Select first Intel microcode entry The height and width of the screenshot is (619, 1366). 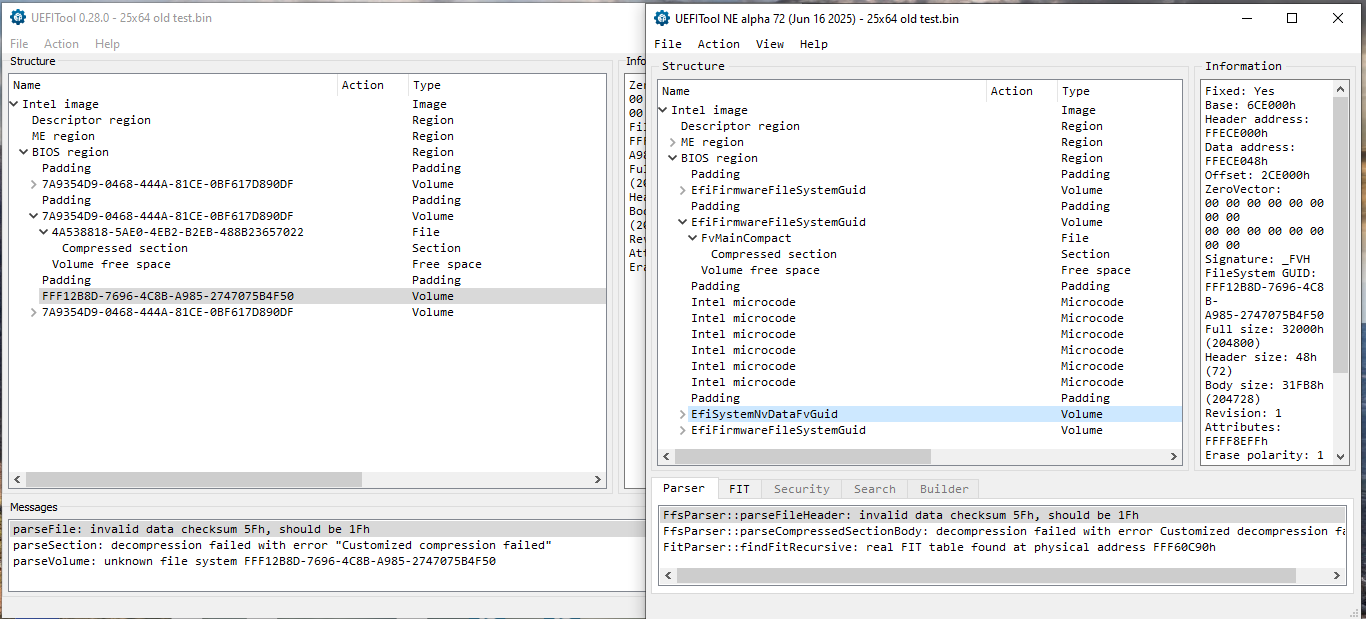point(743,302)
